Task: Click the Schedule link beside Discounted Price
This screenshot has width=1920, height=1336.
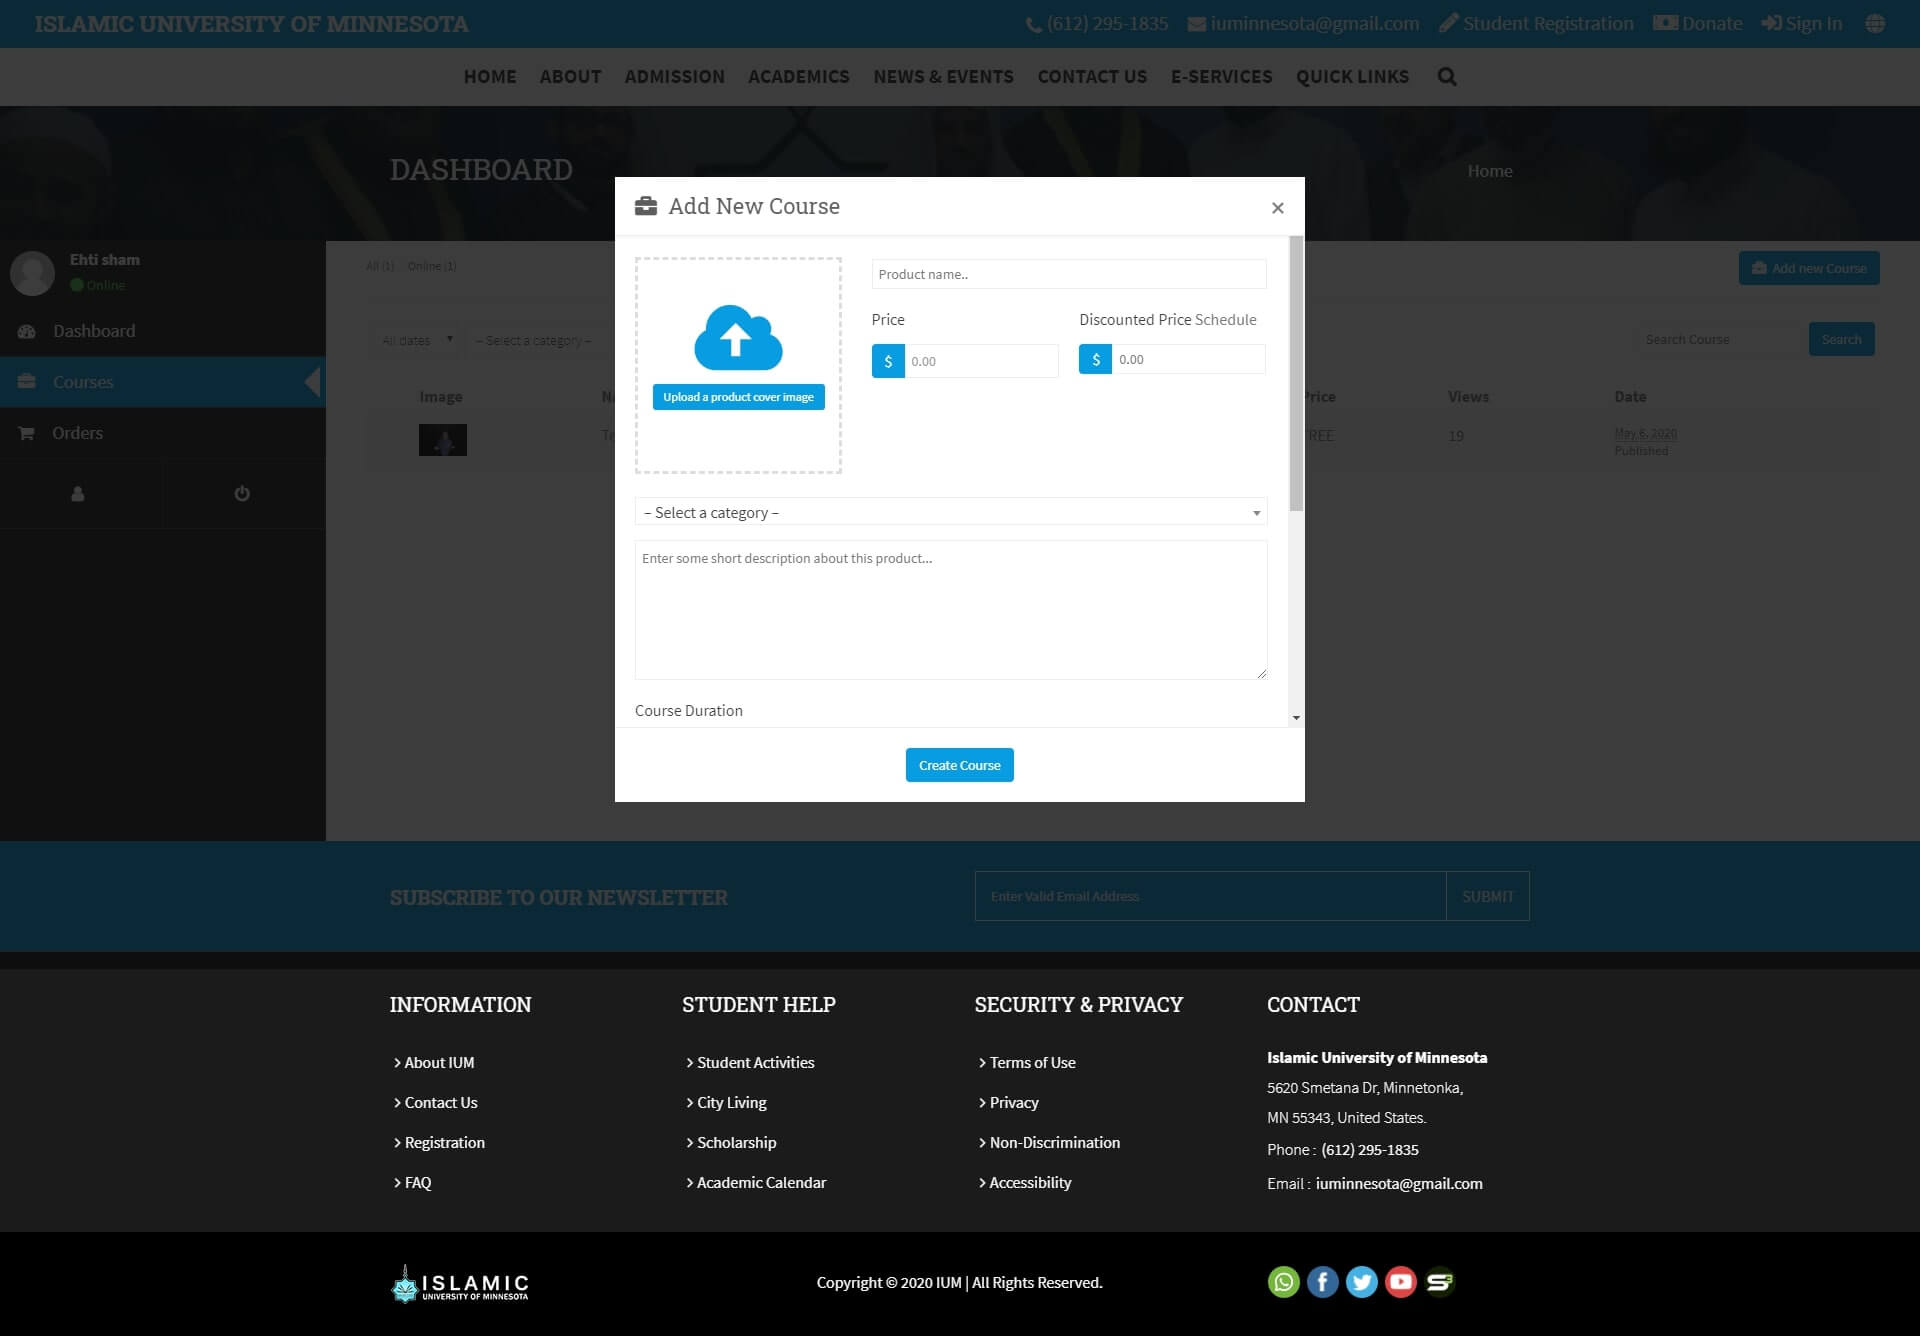Action: coord(1226,320)
